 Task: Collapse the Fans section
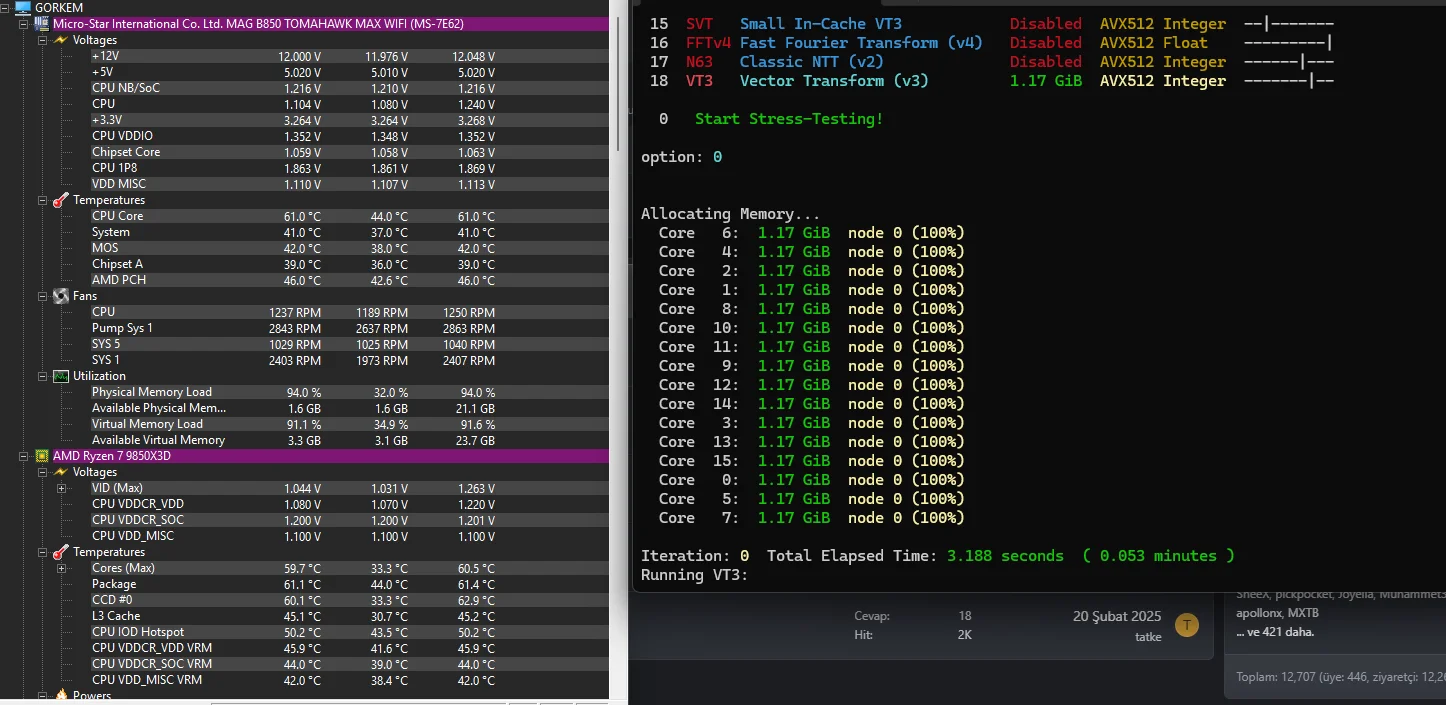point(43,296)
